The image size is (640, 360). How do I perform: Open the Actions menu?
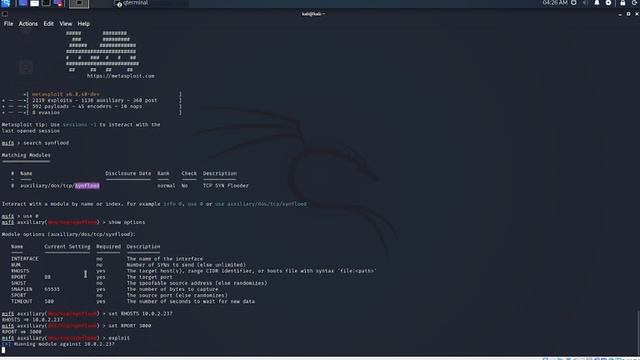(x=28, y=24)
